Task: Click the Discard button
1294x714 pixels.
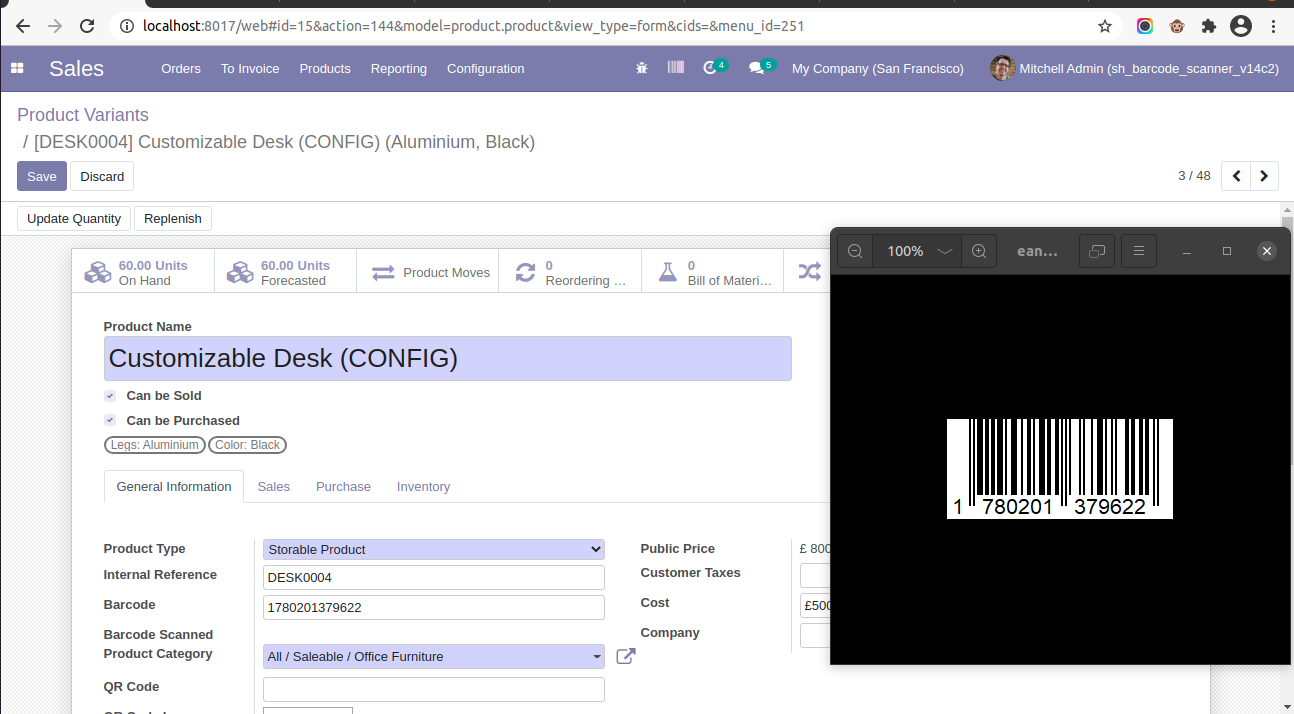Action: (x=102, y=176)
